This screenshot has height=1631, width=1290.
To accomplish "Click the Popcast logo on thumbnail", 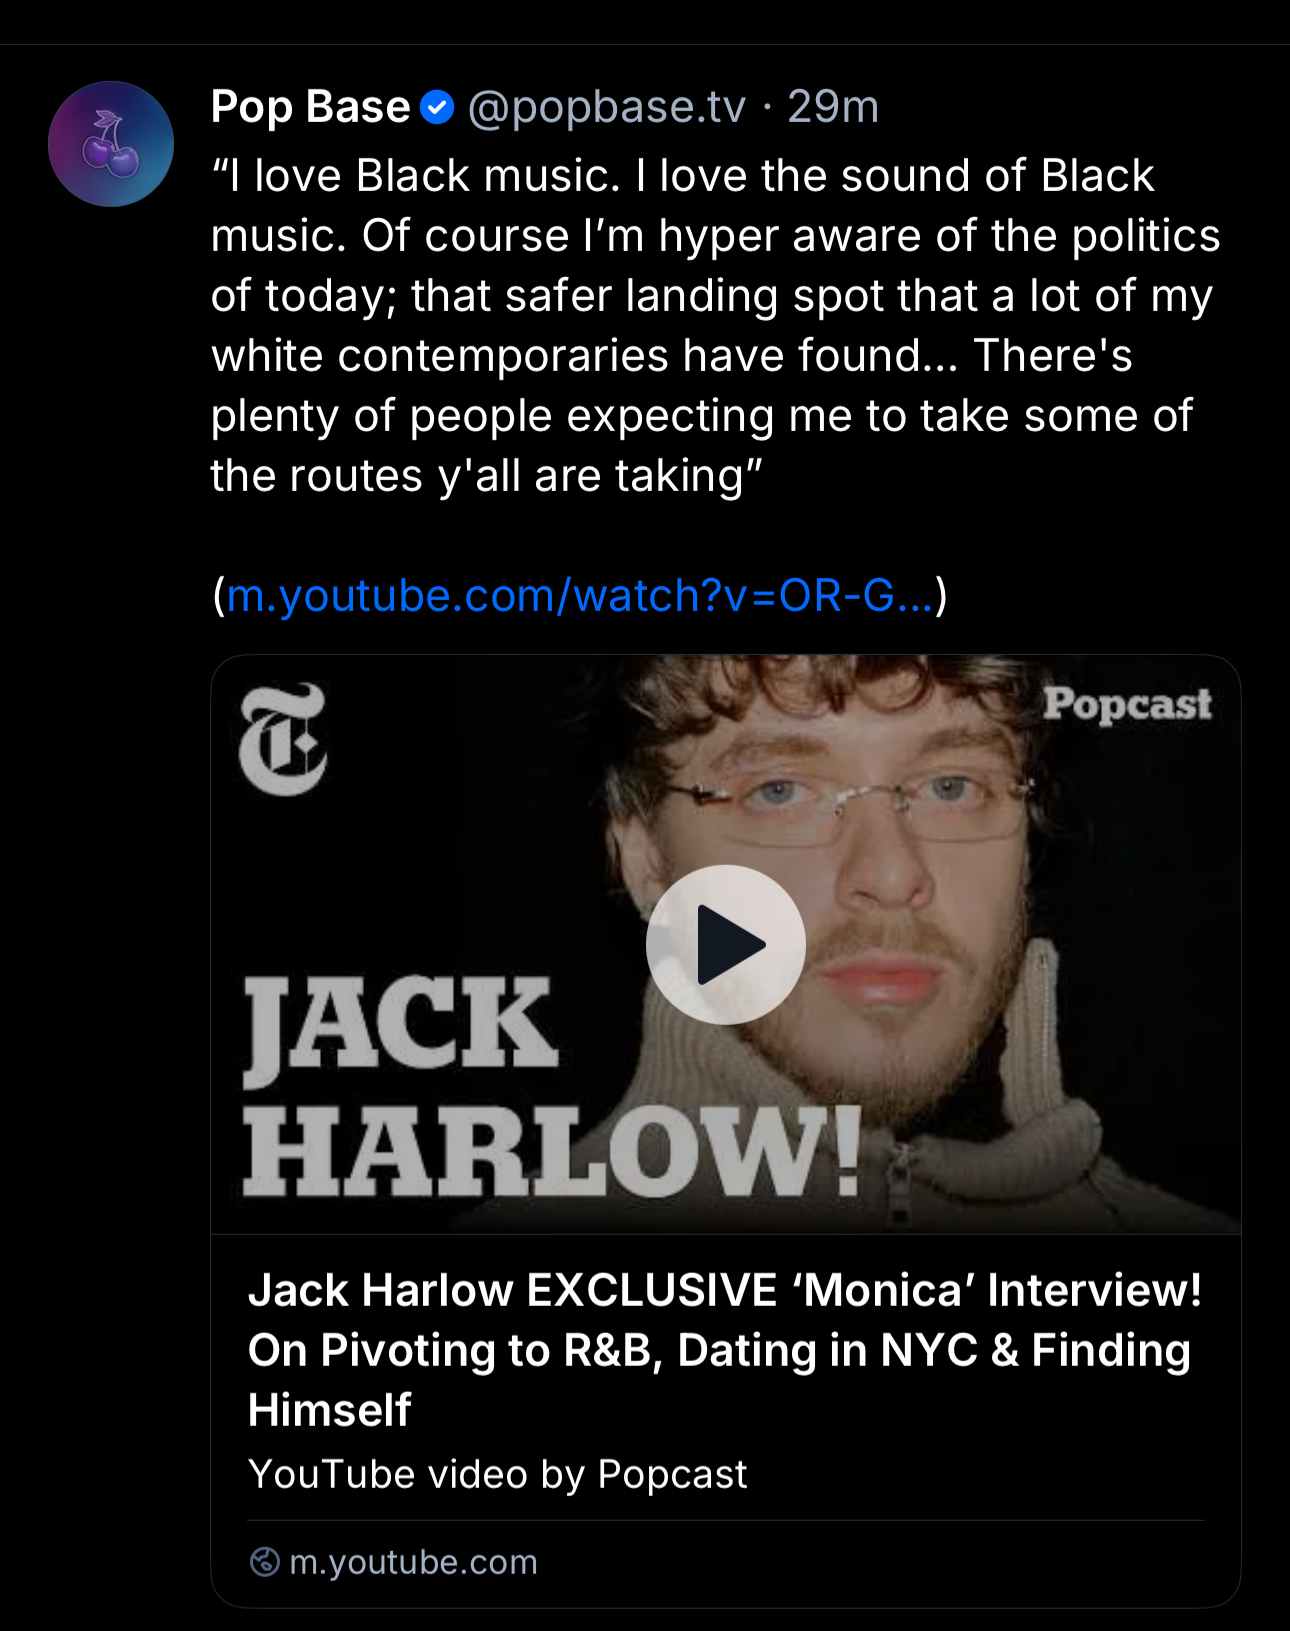I will click(1127, 705).
